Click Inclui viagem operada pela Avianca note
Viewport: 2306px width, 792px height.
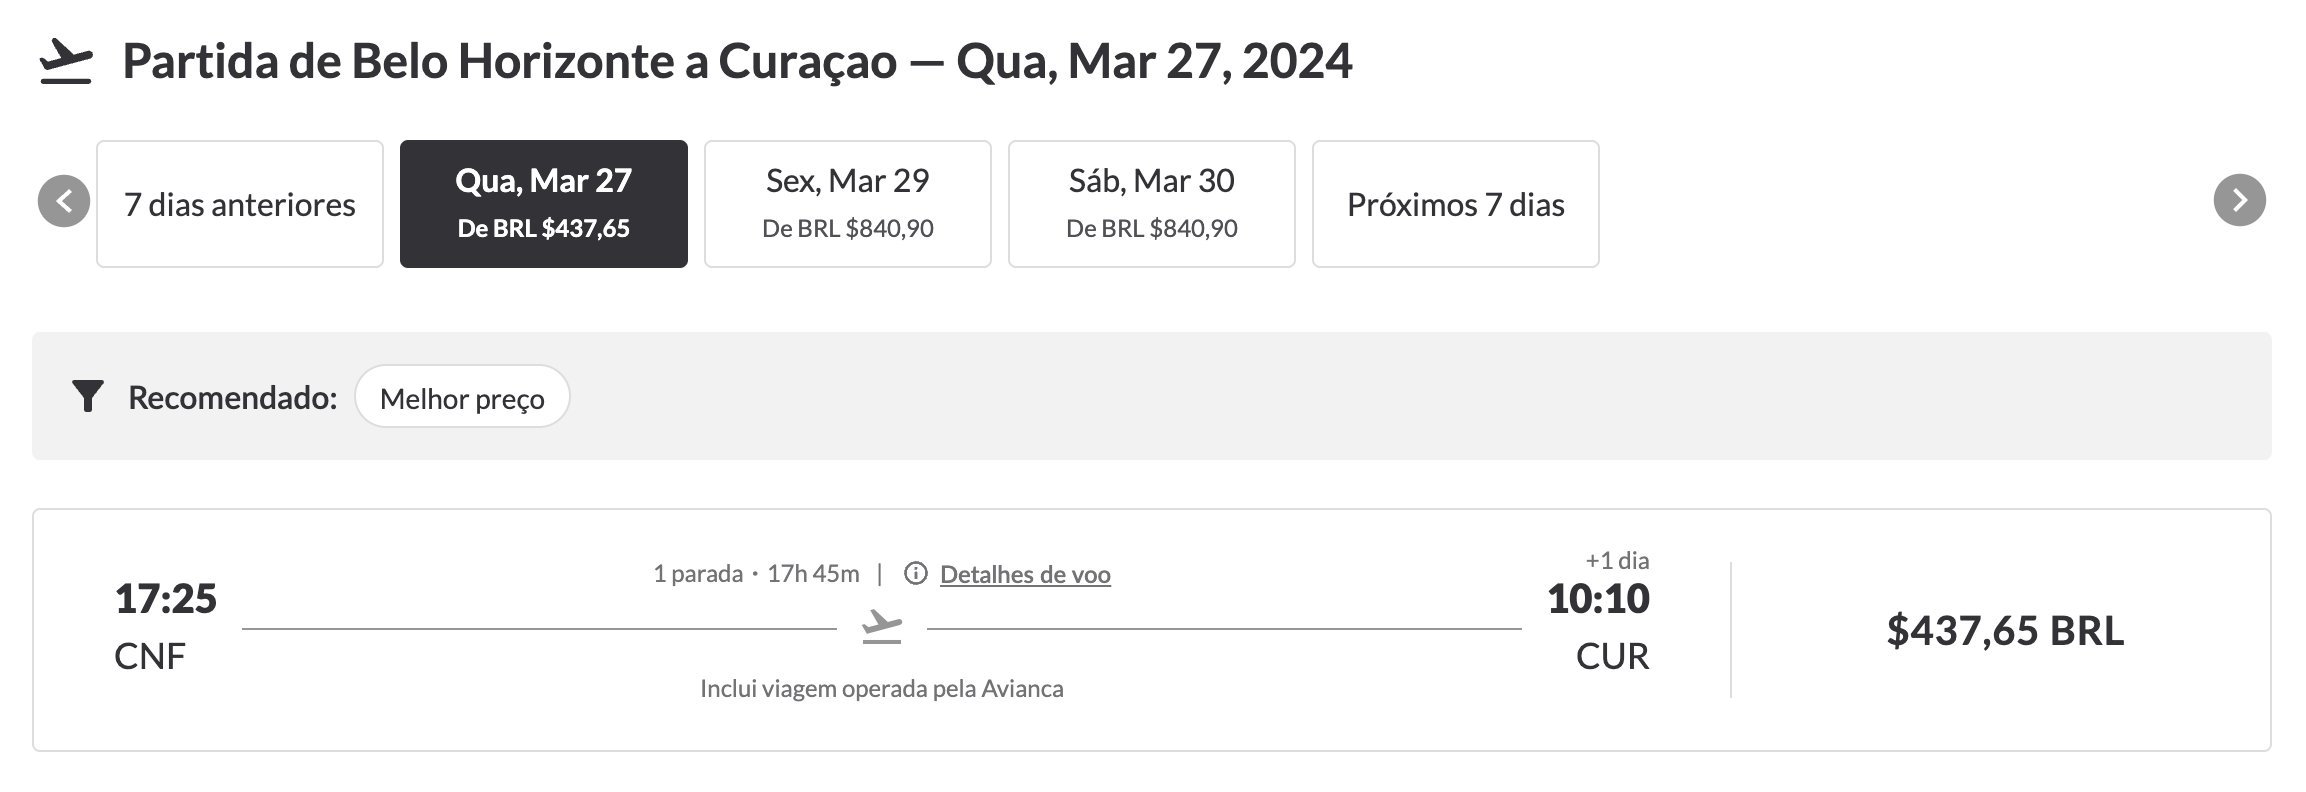click(x=882, y=688)
